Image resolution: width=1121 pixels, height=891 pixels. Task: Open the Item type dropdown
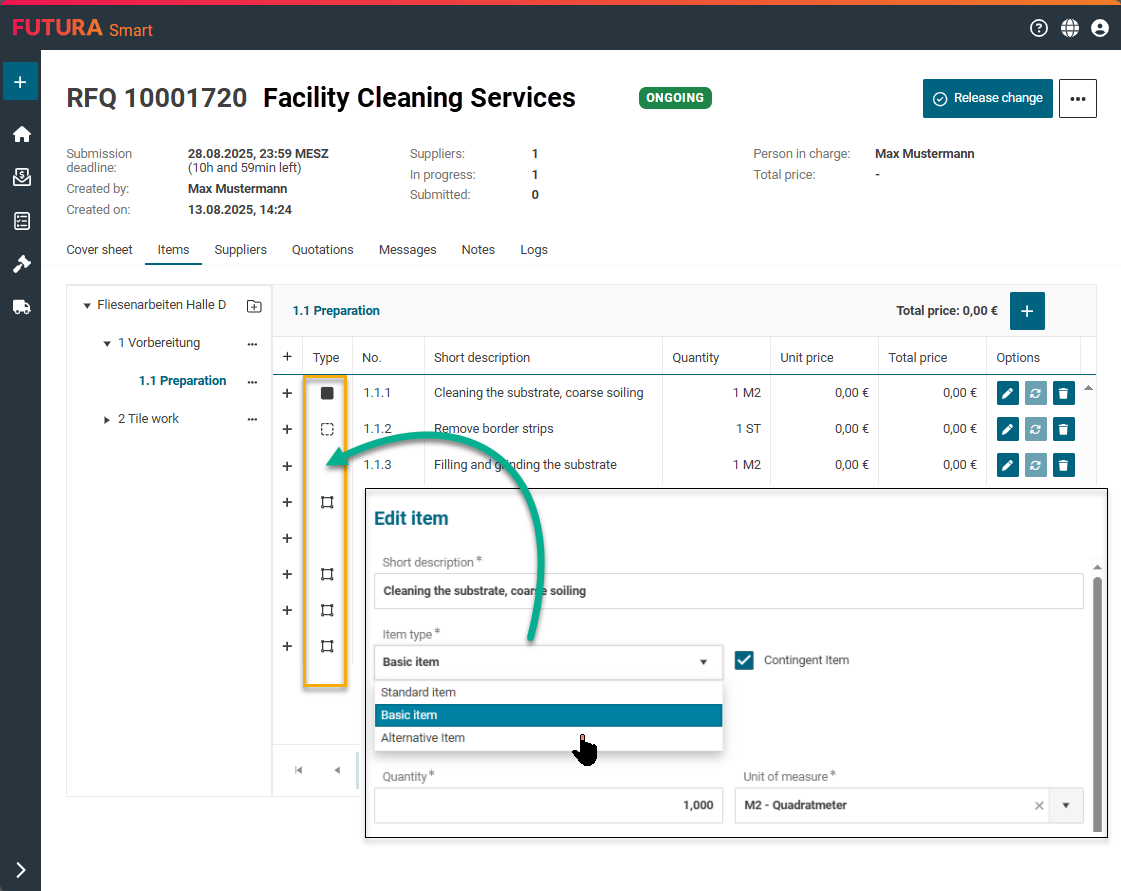[548, 662]
